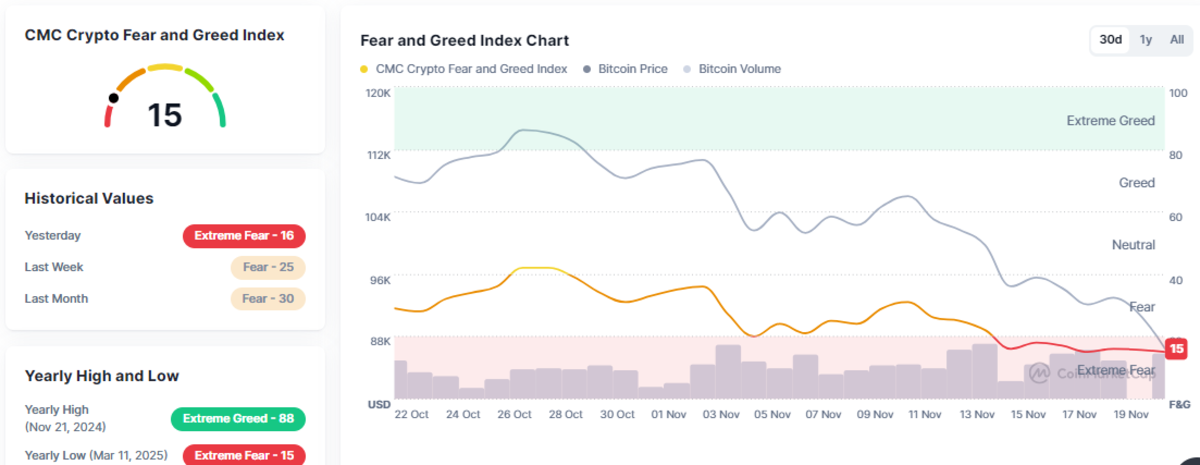Toggle Bitcoin Volume legend series
The width and height of the screenshot is (1200, 465).
739,69
